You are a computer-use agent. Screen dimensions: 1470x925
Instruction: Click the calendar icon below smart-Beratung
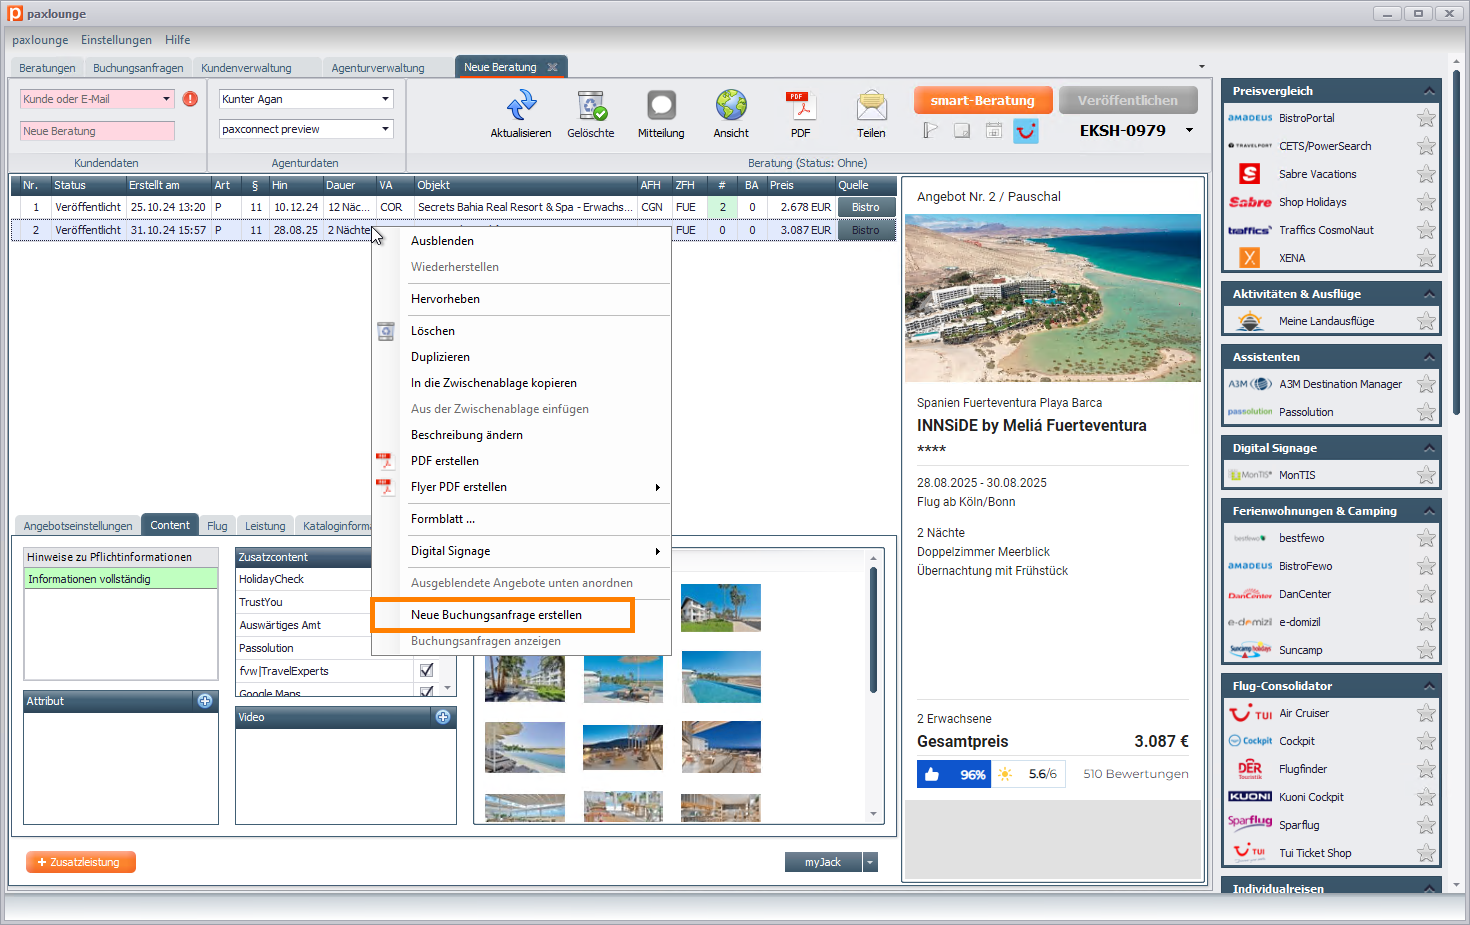[x=994, y=130]
